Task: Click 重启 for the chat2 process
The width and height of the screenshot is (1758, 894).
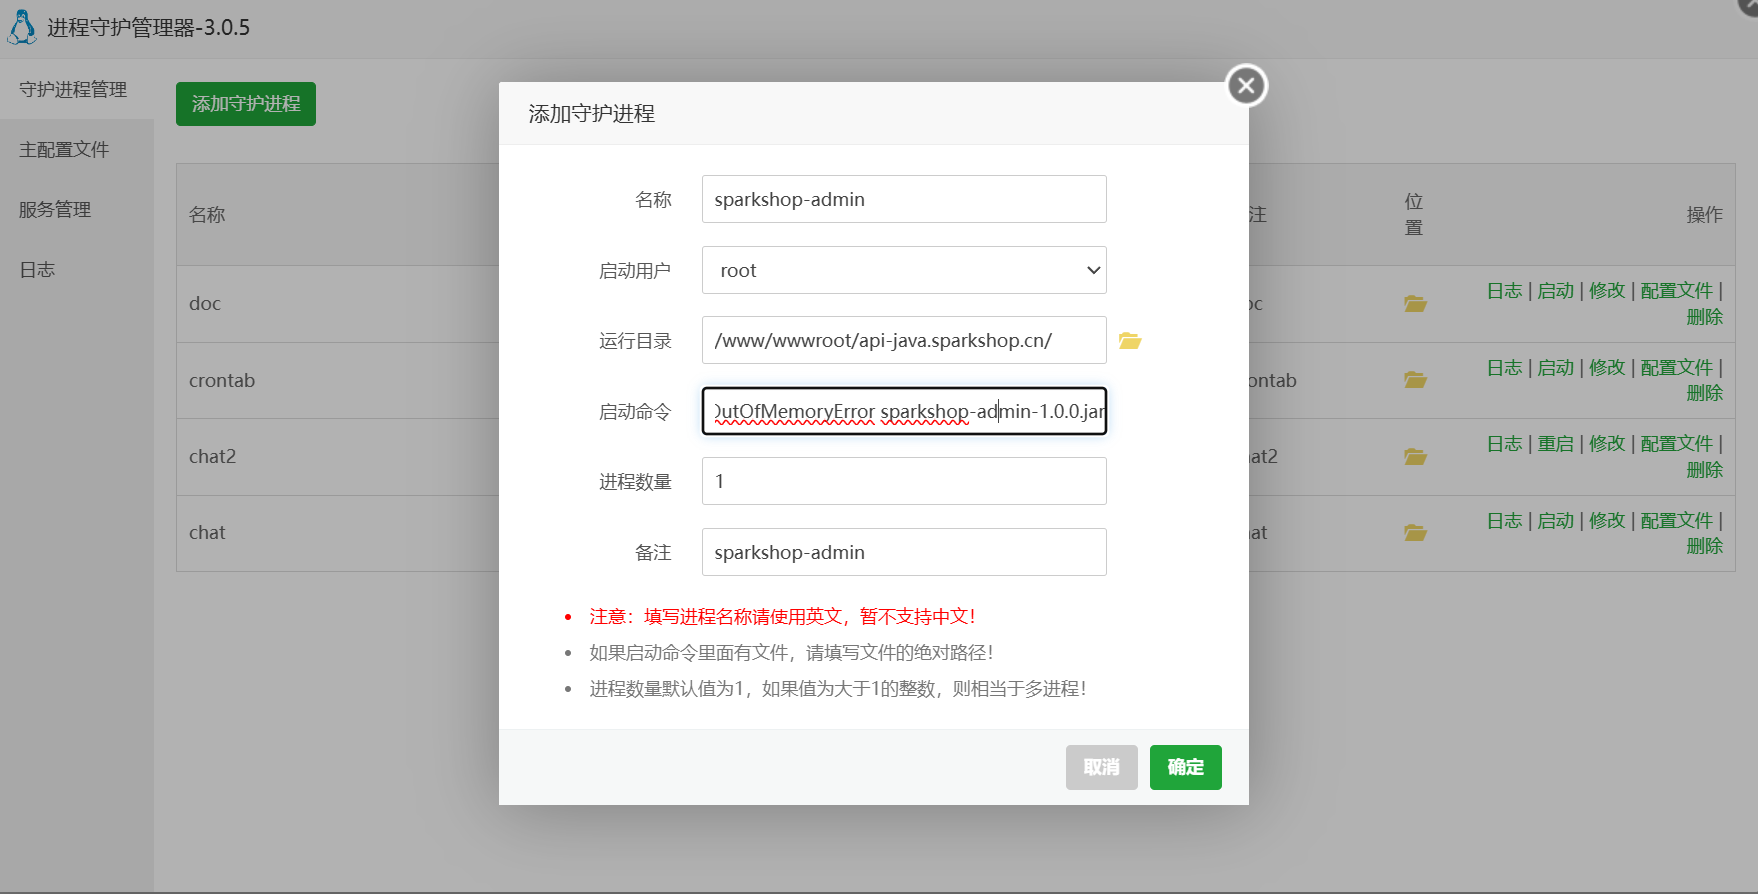Action: coord(1556,444)
